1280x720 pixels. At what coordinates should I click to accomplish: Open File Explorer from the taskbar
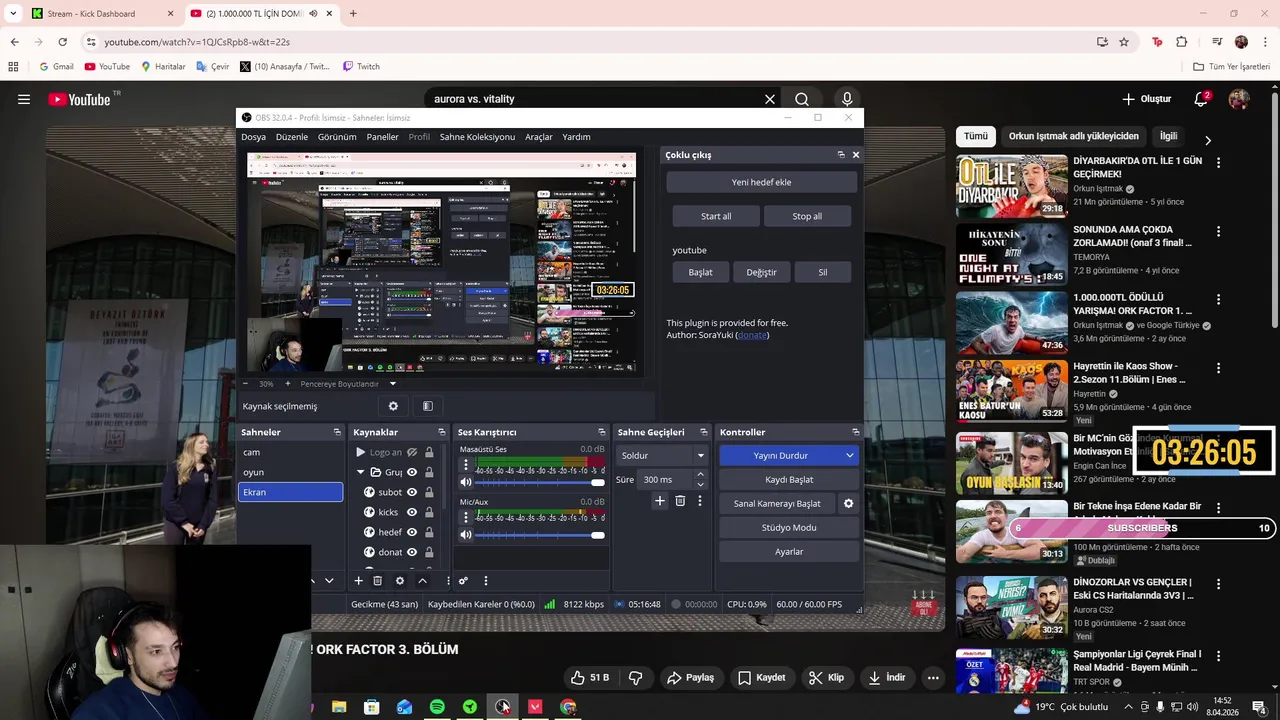339,707
